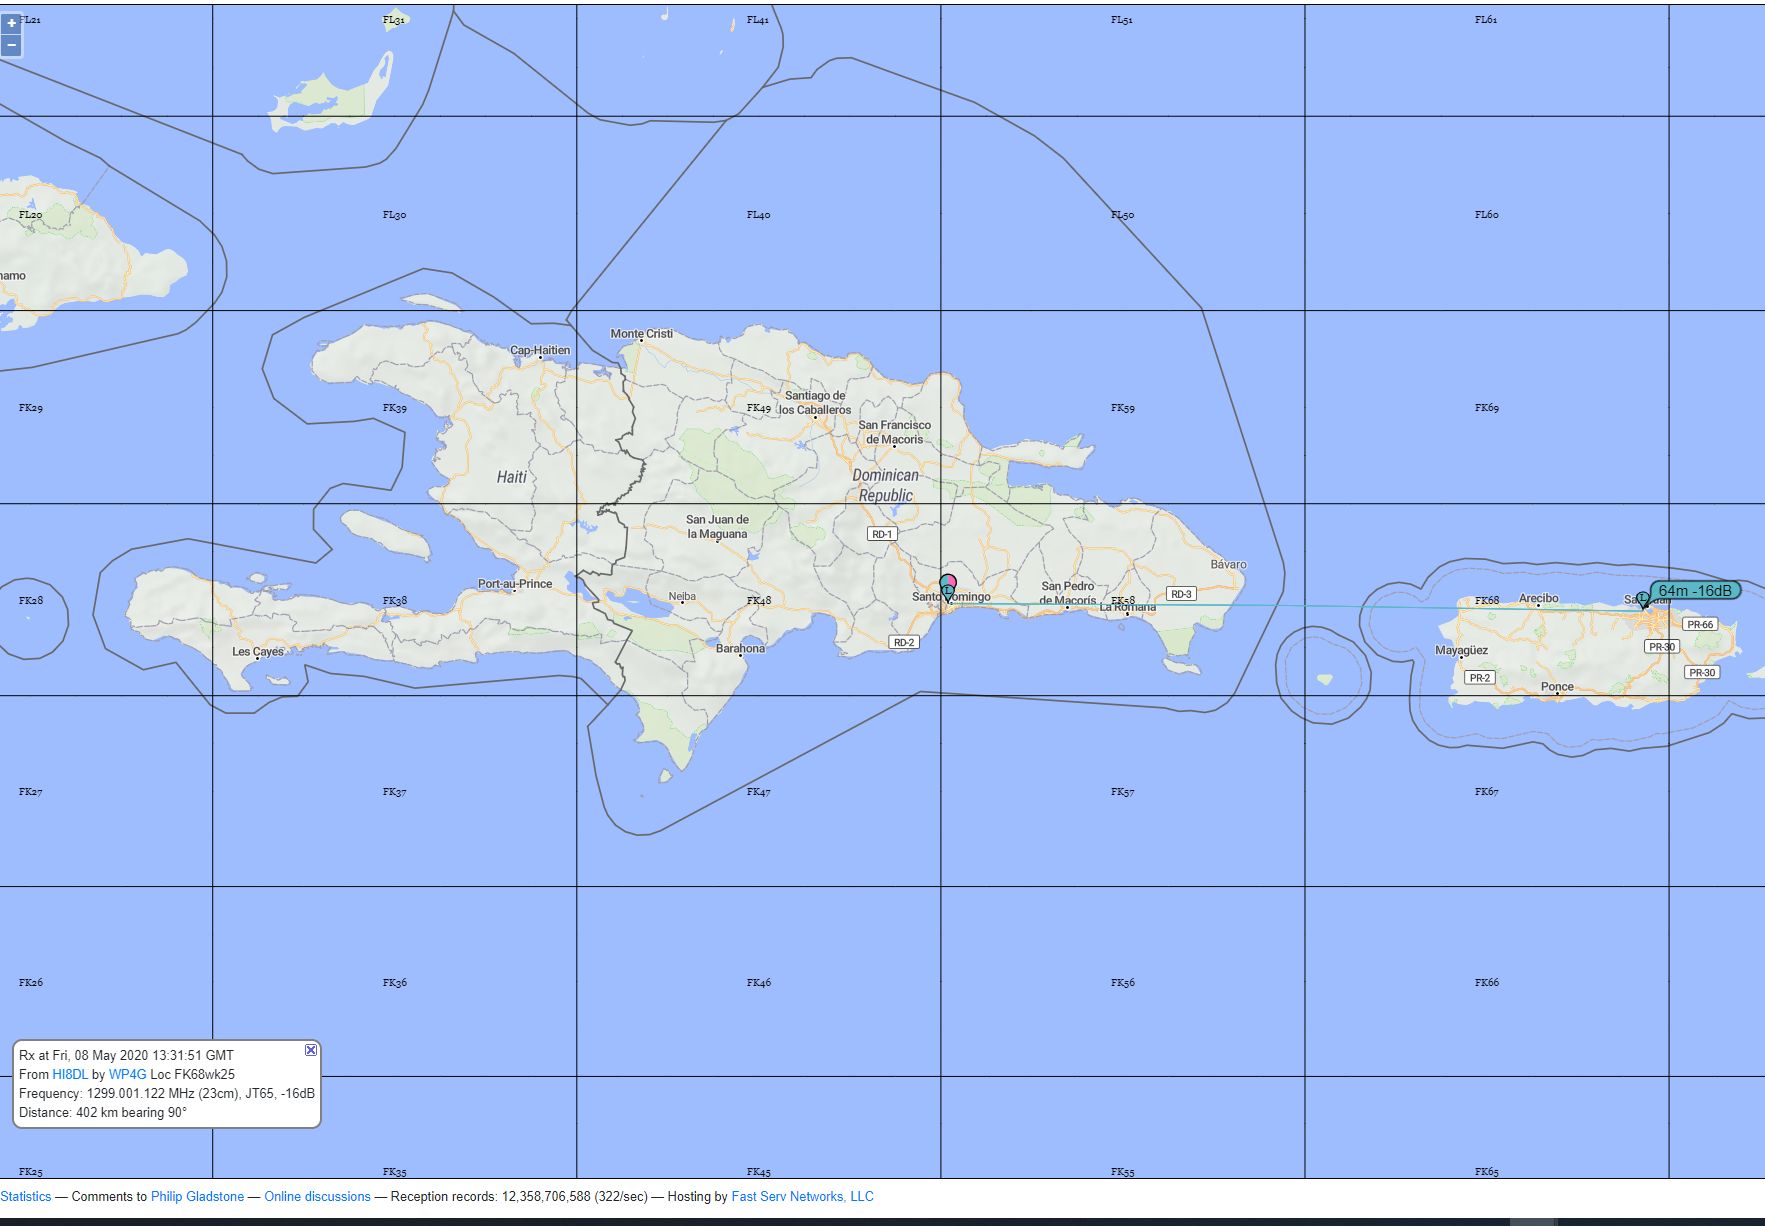Viewport: 1765px width, 1226px height.
Task: Click the Dominican Republic country label
Action: [885, 485]
